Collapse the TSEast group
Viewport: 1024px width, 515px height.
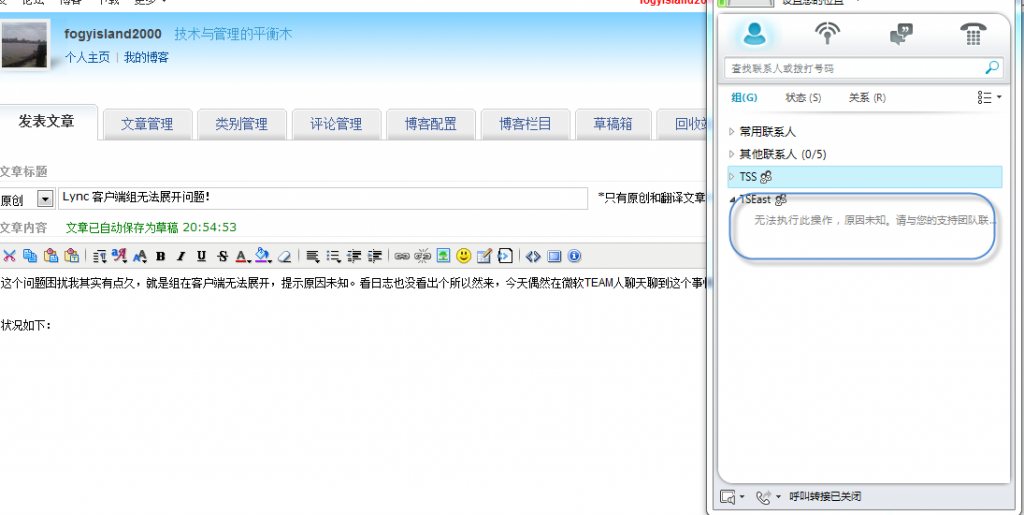(733, 199)
